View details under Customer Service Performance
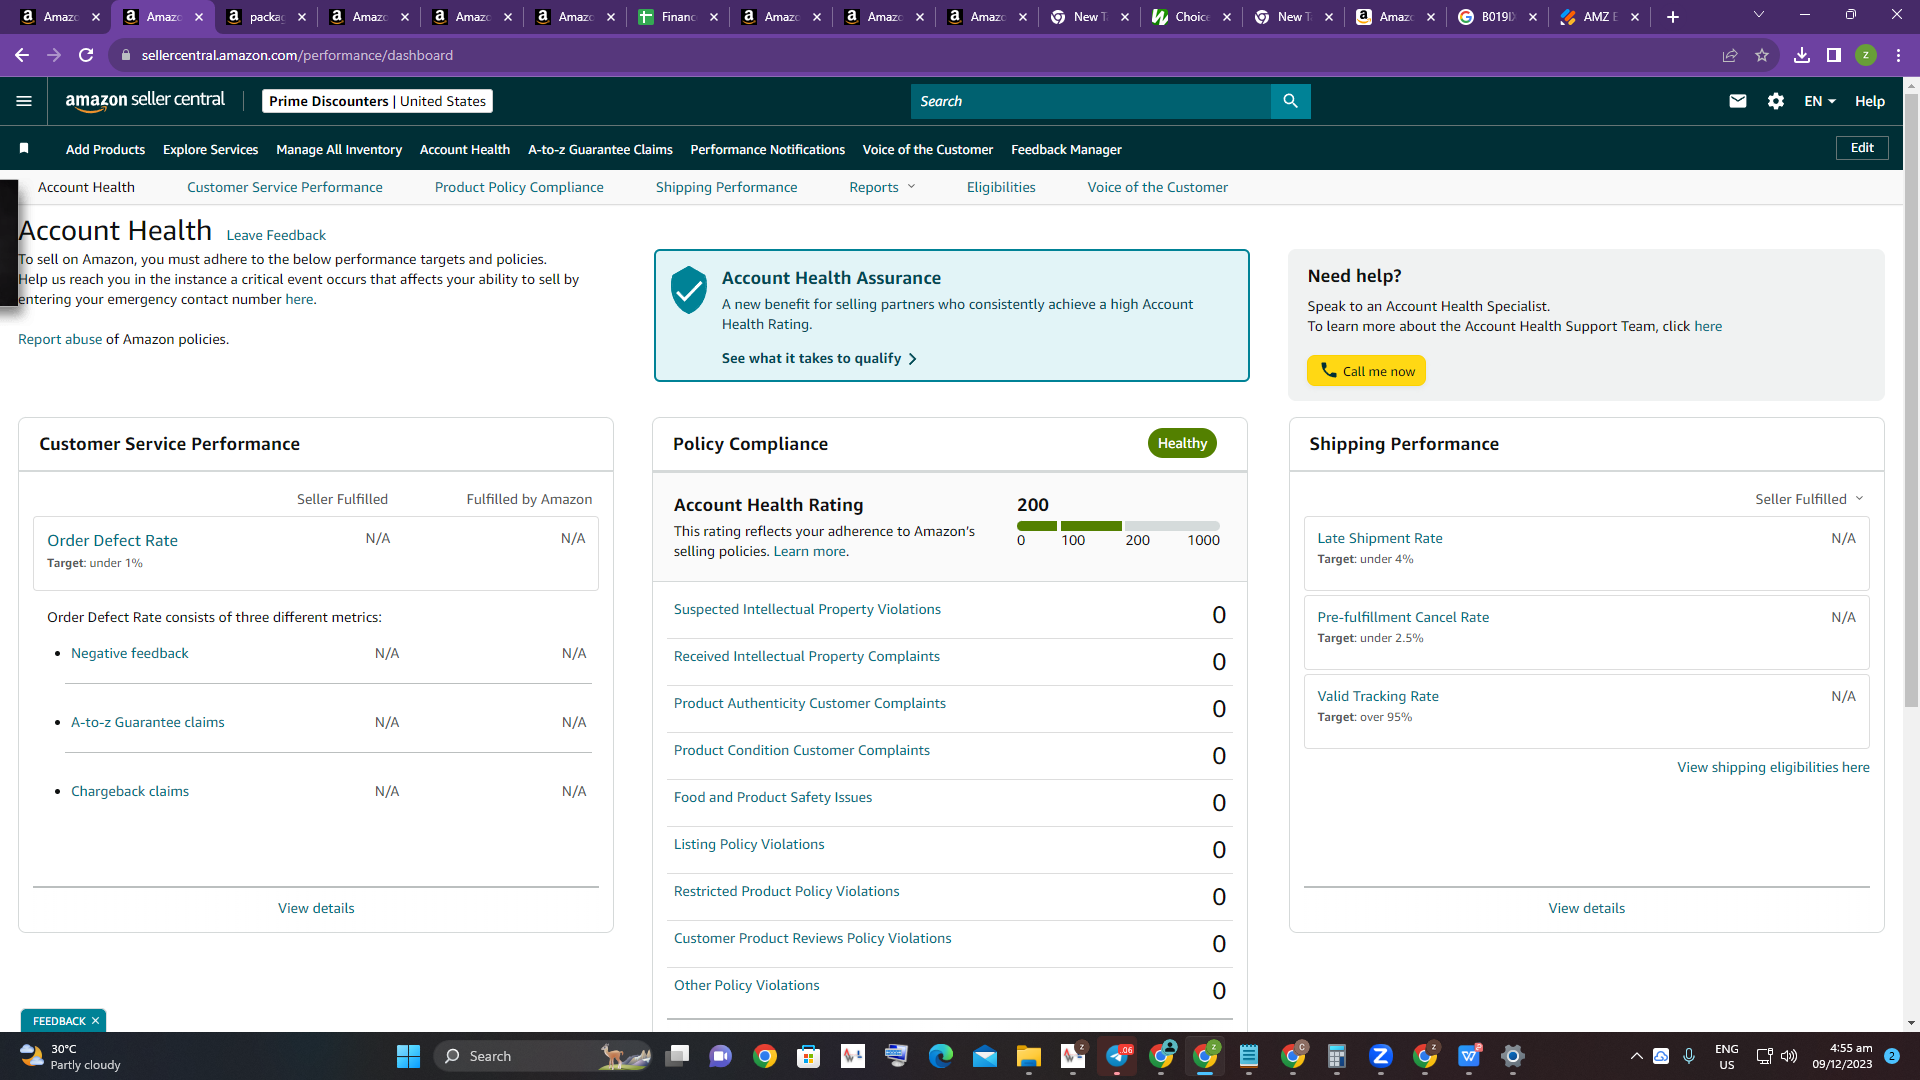Image resolution: width=1920 pixels, height=1080 pixels. point(316,908)
